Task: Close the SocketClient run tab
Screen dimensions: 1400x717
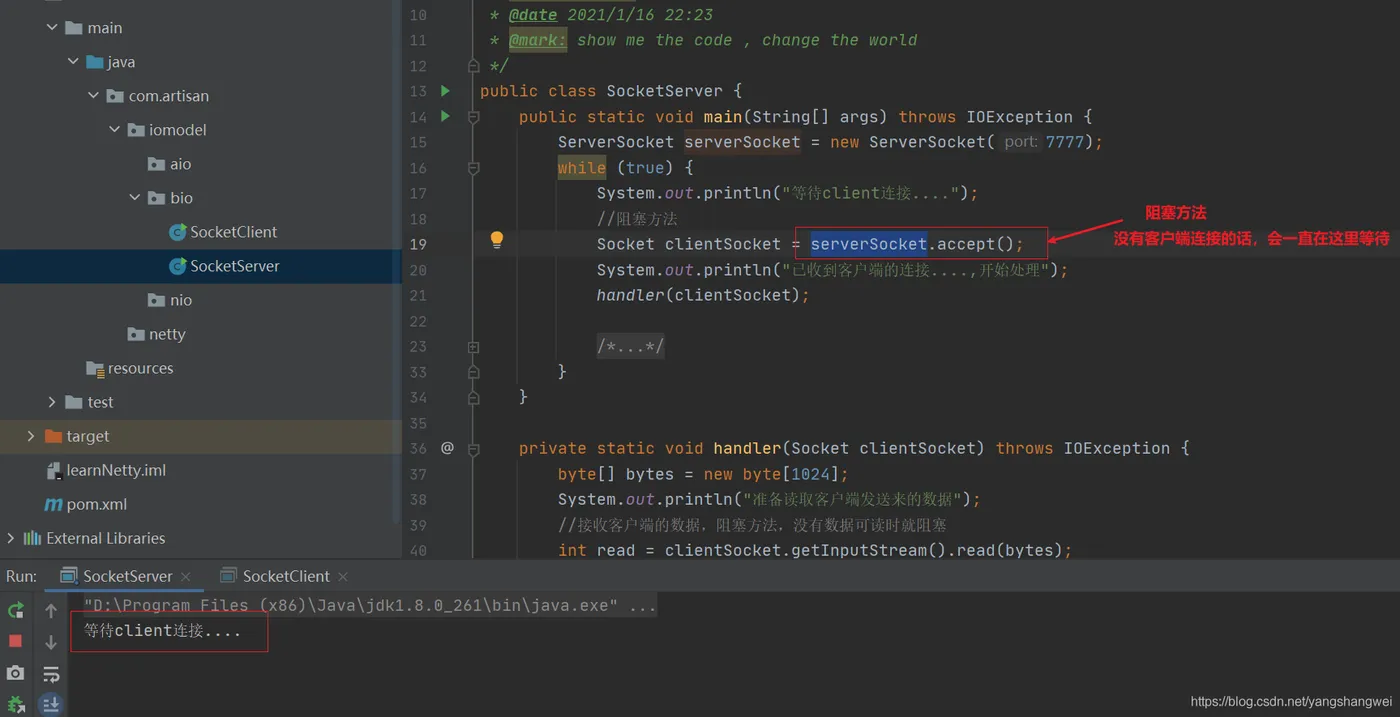Action: pyautogui.click(x=343, y=577)
